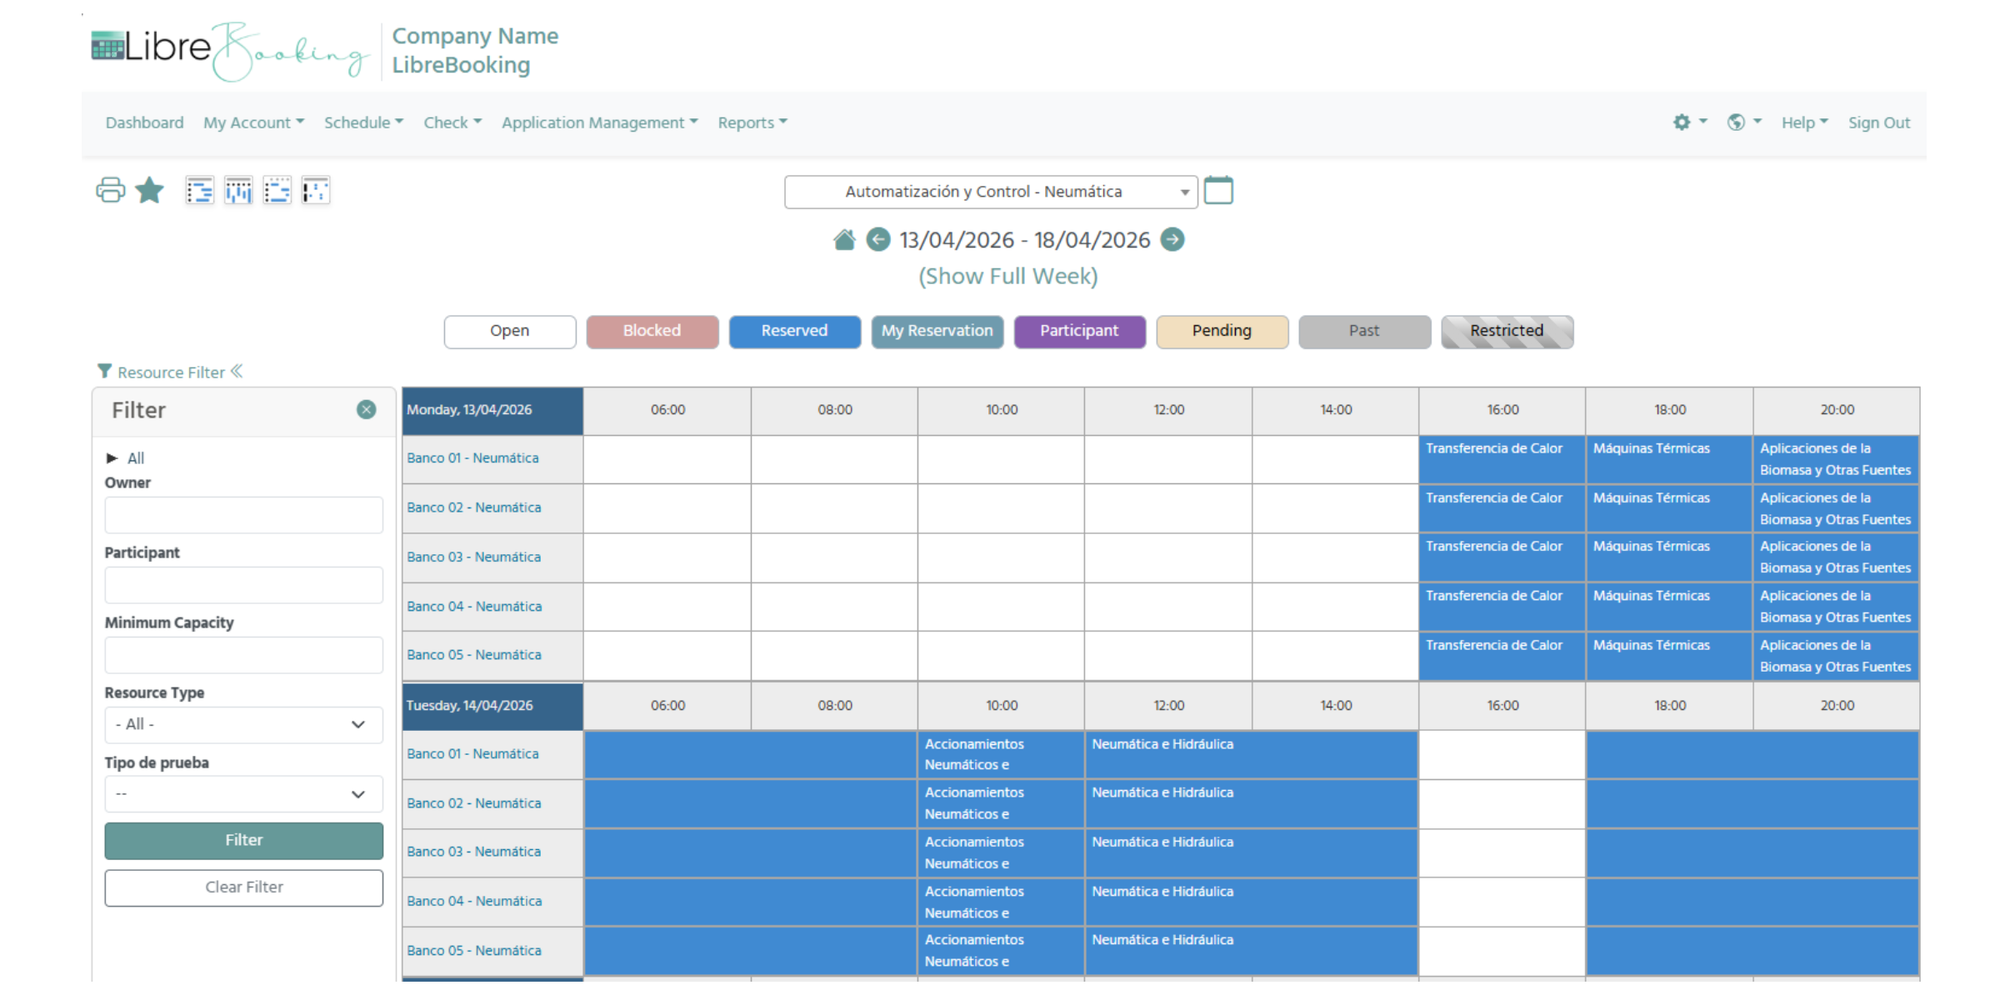Open Application Management menu
2000x1000 pixels.
click(x=599, y=122)
